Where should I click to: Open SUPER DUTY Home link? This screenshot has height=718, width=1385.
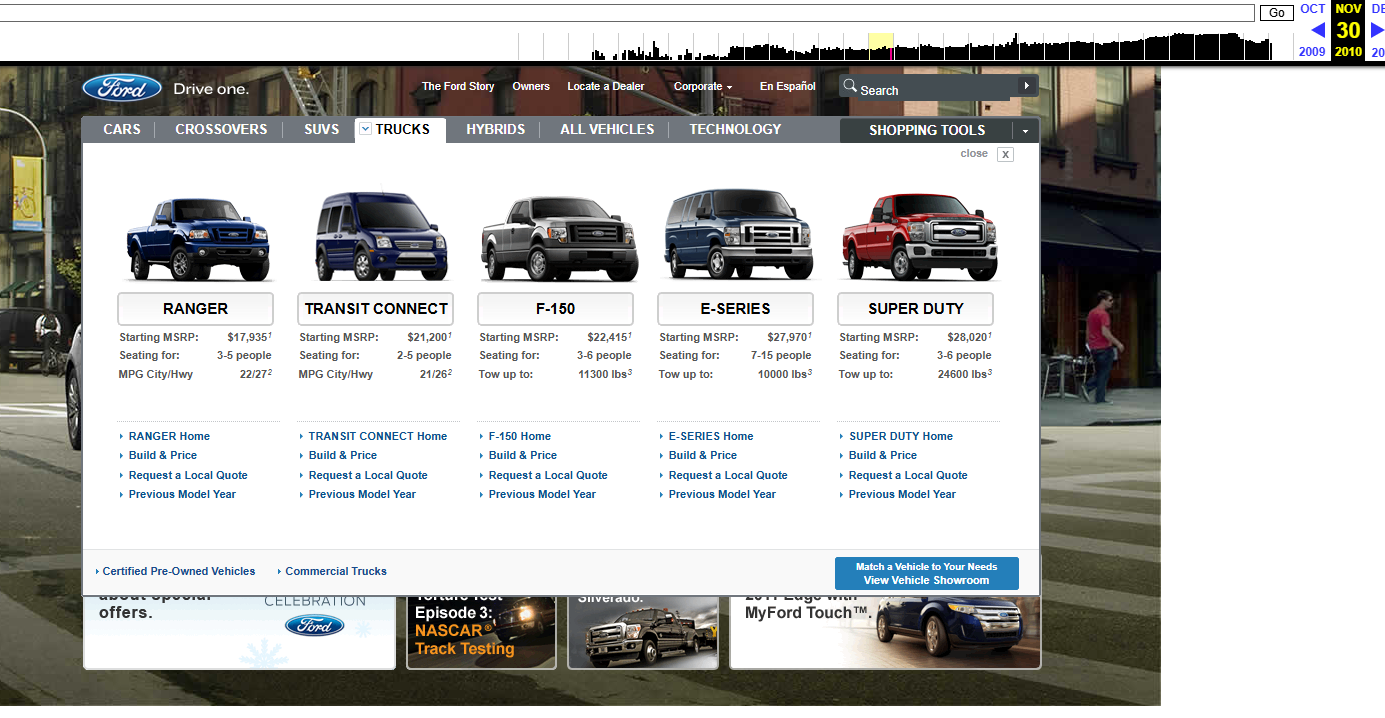click(901, 436)
